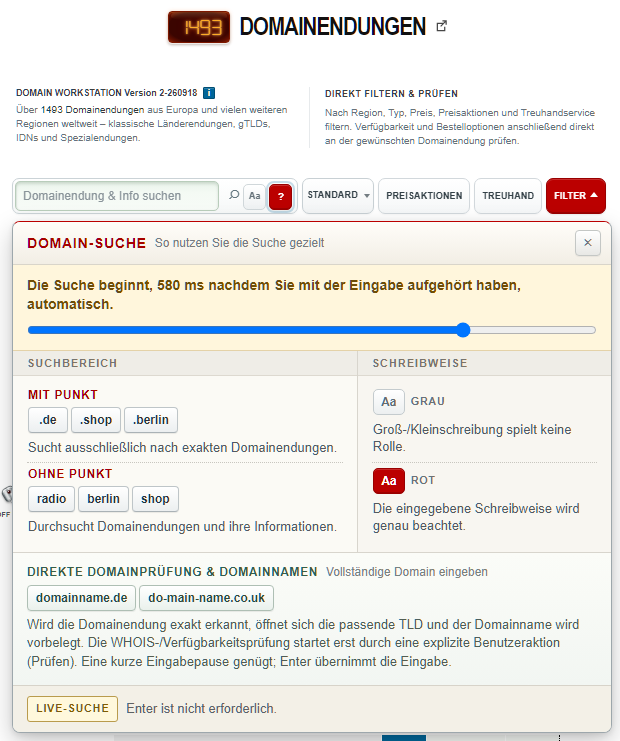
Task: Click the berlin chip under OHNE PUNKT
Action: (x=103, y=499)
